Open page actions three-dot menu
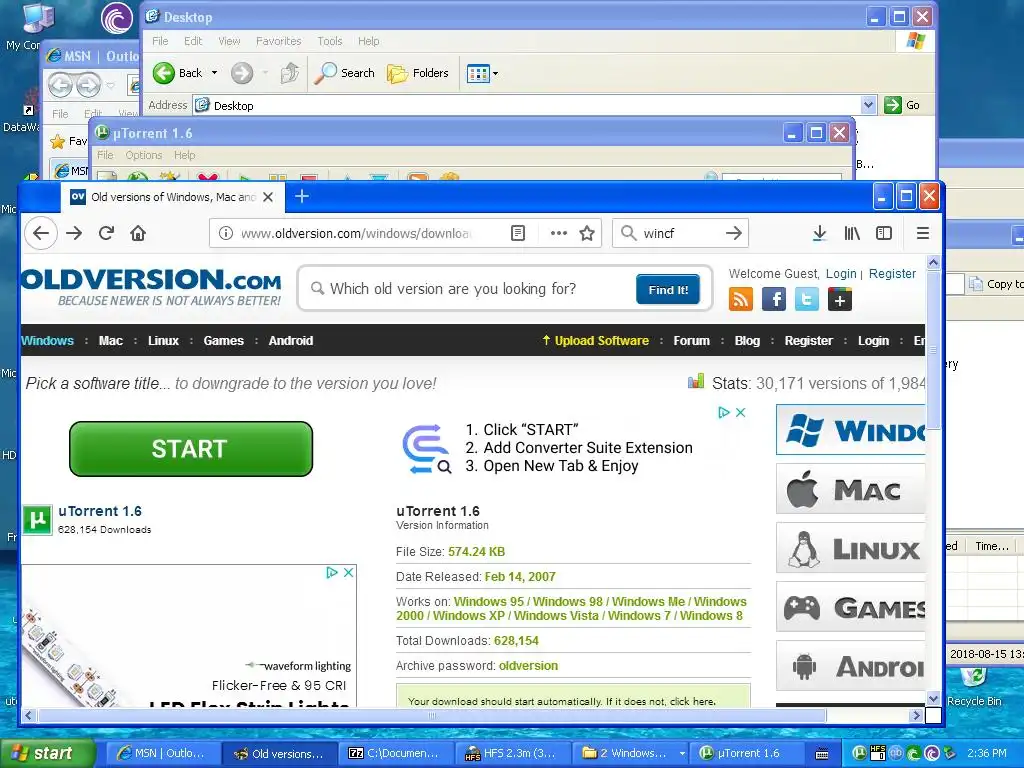1024x768 pixels. tap(558, 233)
